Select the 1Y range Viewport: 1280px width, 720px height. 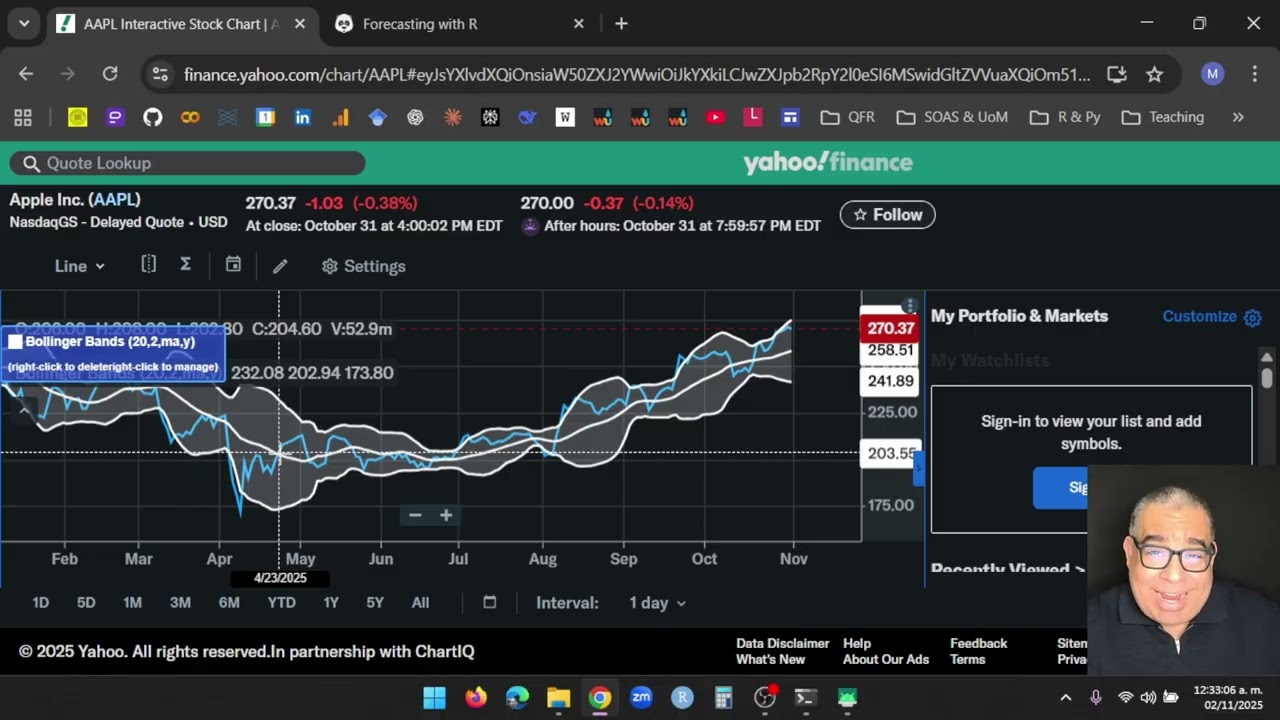pyautogui.click(x=331, y=603)
